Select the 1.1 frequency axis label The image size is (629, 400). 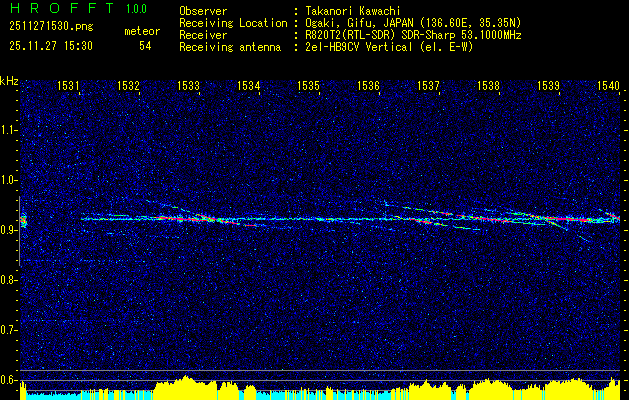[x=9, y=130]
